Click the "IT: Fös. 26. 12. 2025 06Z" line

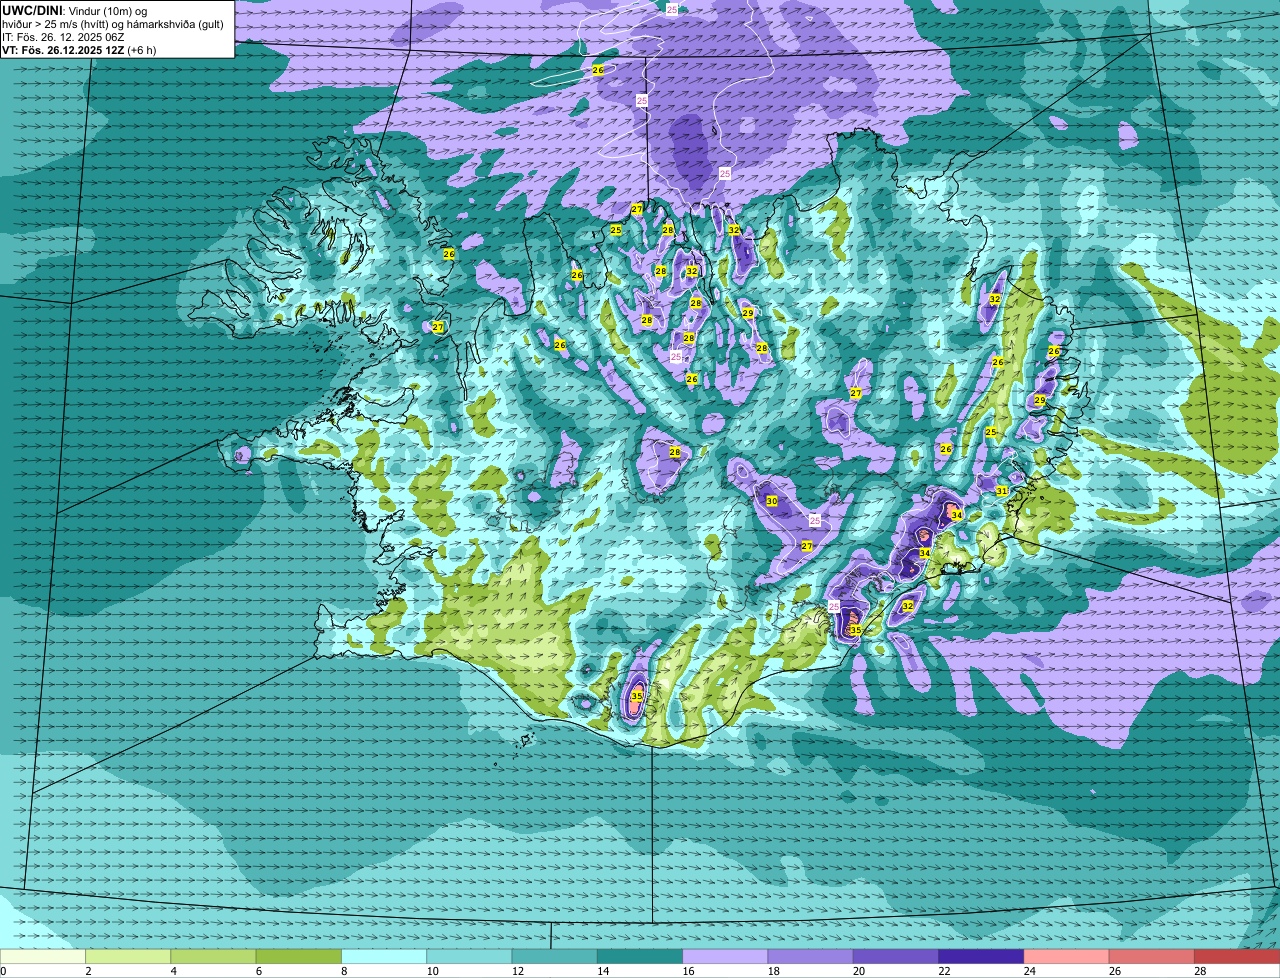tap(63, 37)
